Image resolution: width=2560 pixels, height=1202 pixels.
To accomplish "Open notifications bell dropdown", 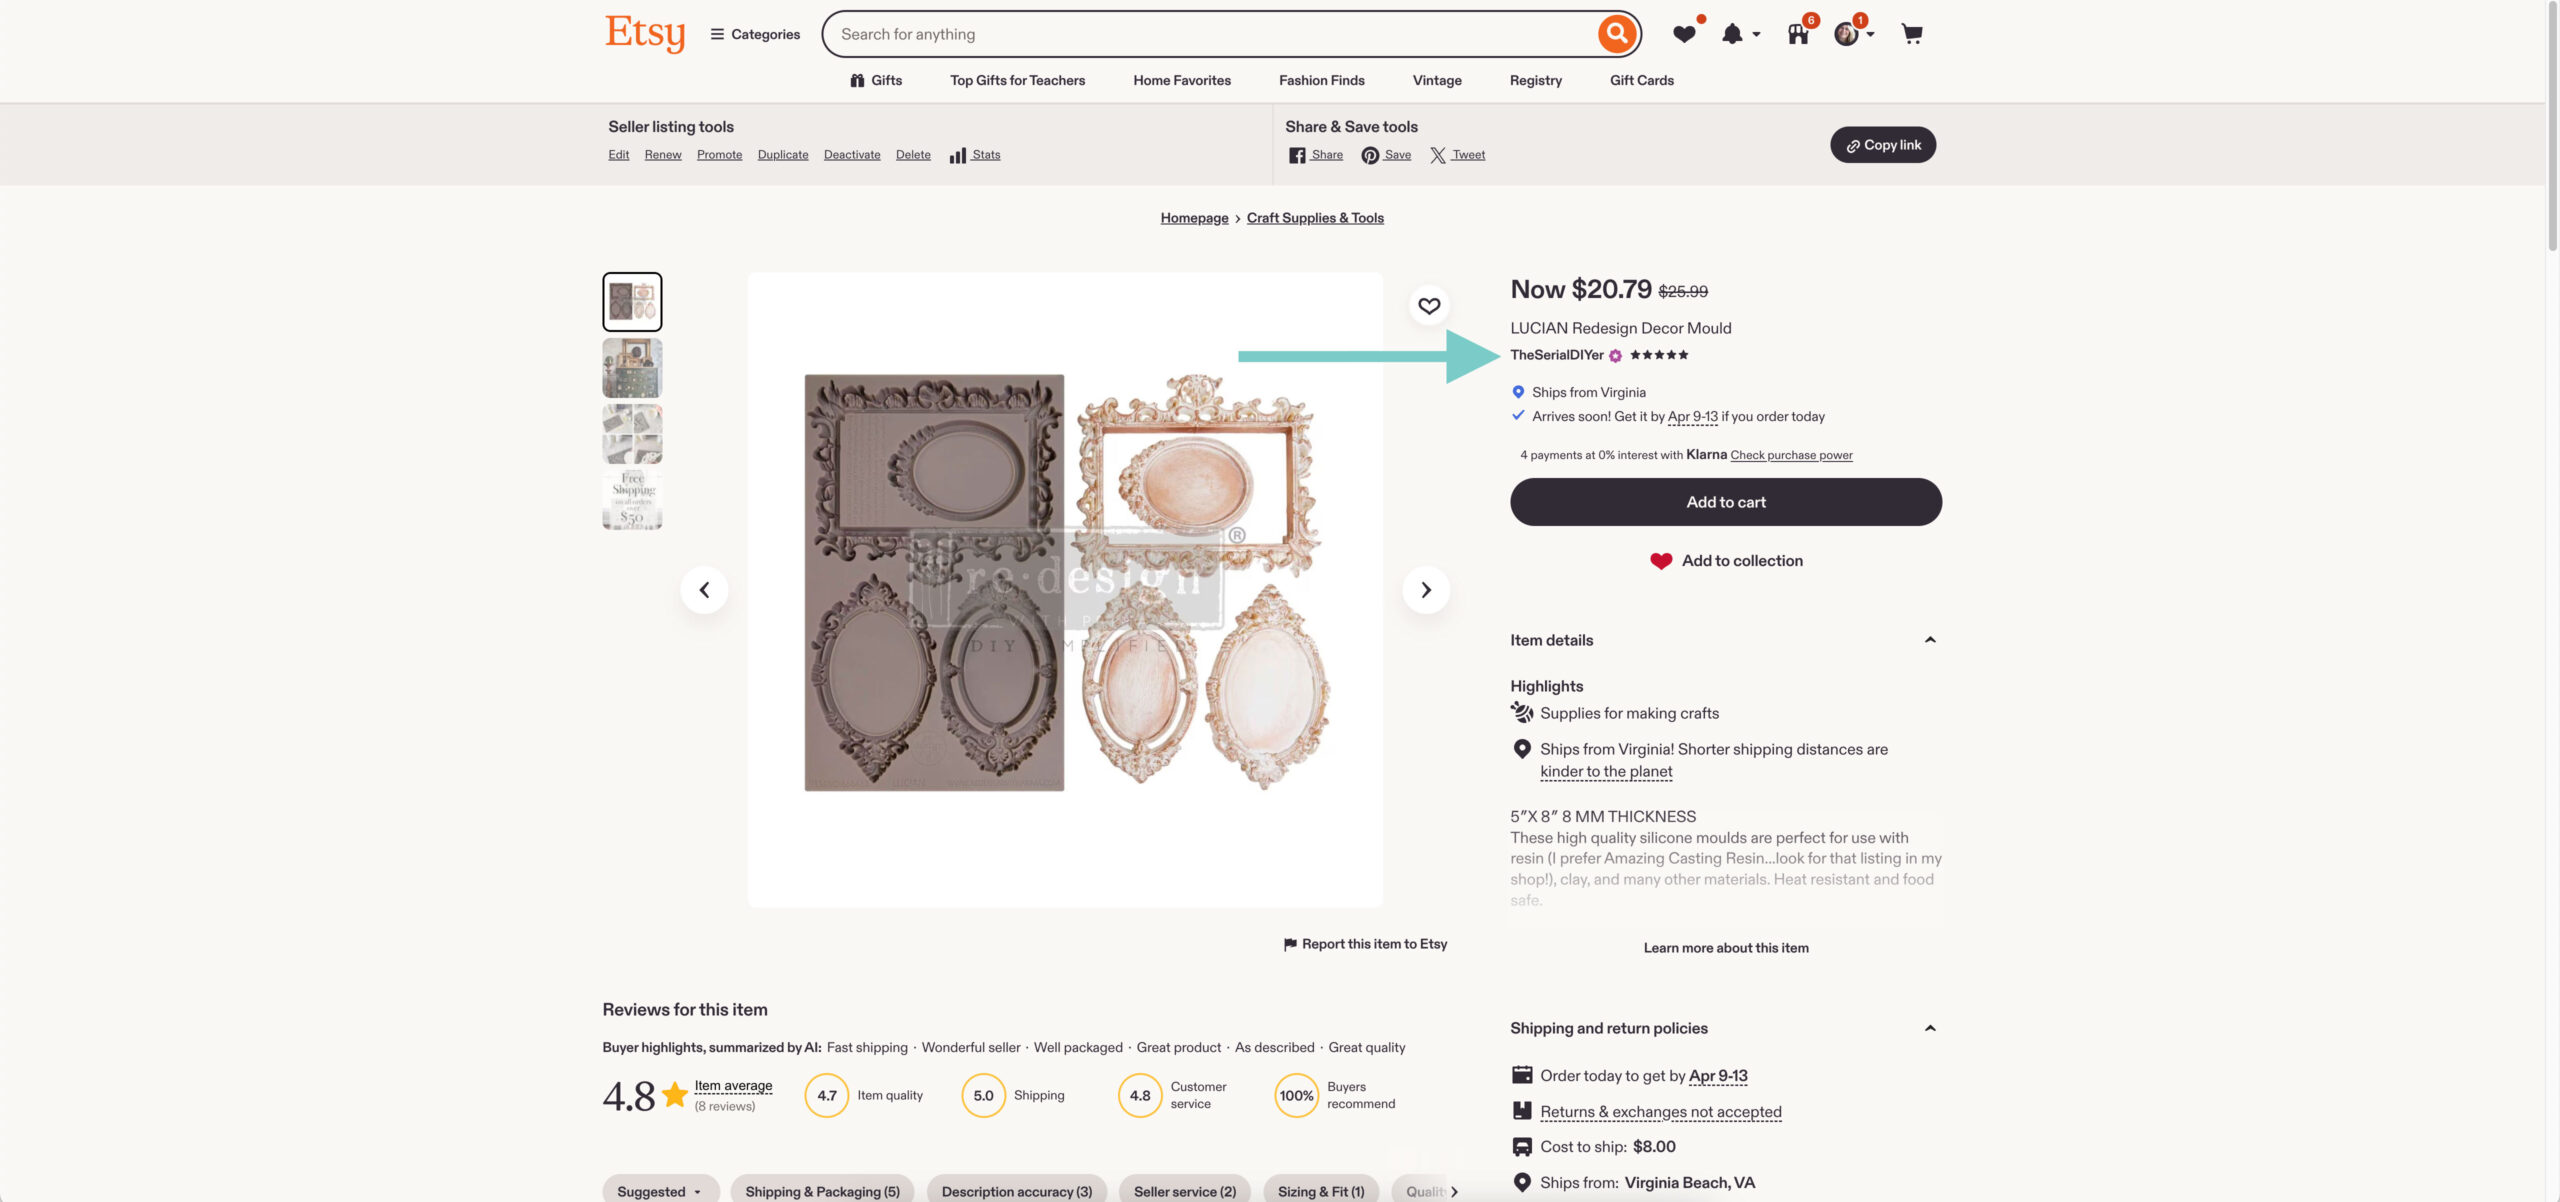I will coord(1740,34).
